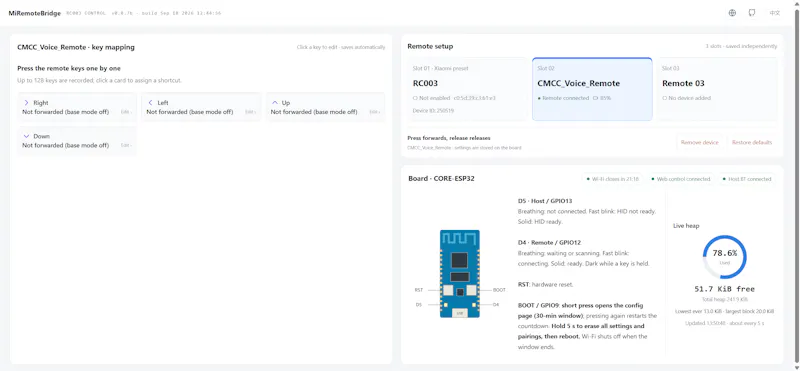Open the GitHub repository icon in header

pyautogui.click(x=752, y=13)
